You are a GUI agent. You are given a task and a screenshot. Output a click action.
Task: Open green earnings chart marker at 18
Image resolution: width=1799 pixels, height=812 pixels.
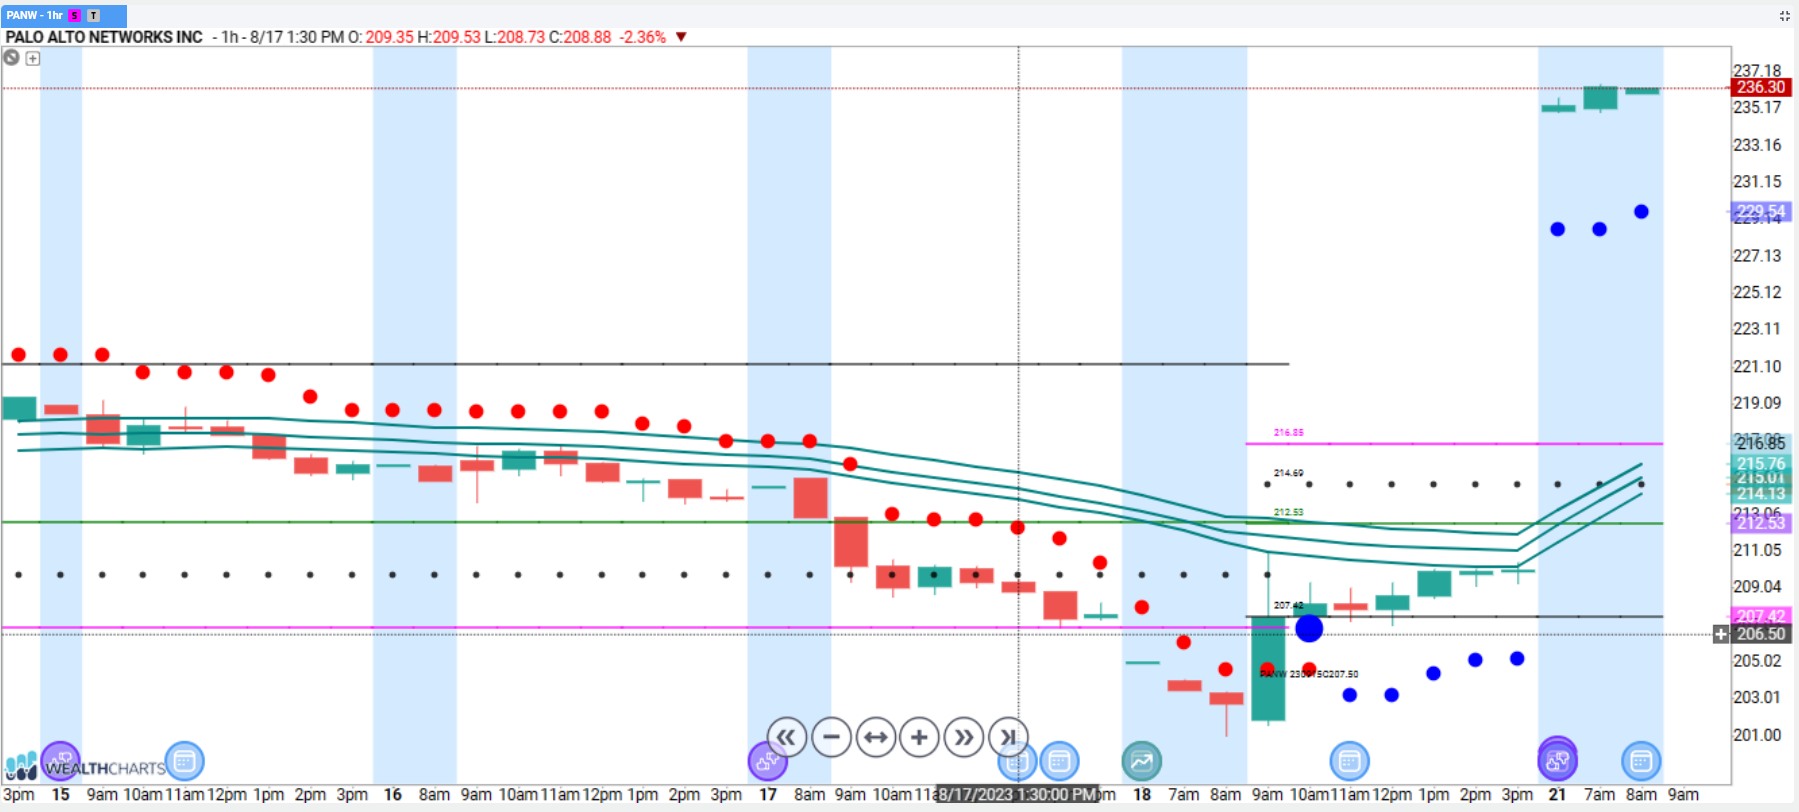pyautogui.click(x=1142, y=761)
